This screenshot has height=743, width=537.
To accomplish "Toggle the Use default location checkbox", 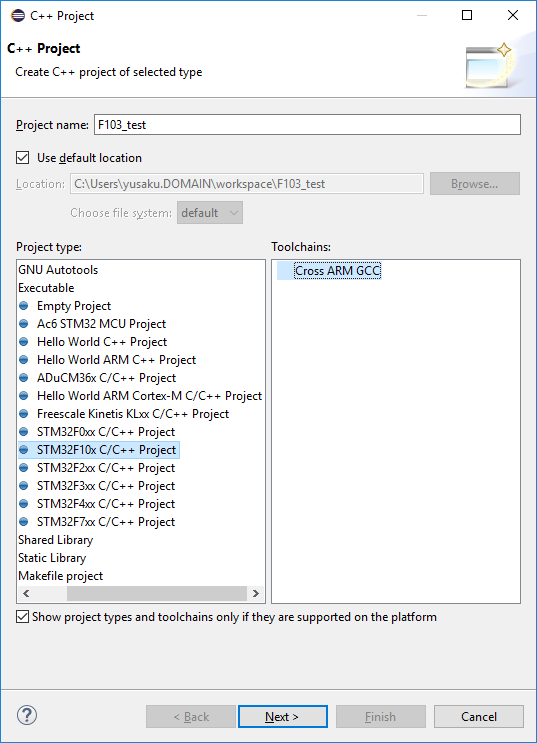I will [x=22, y=158].
